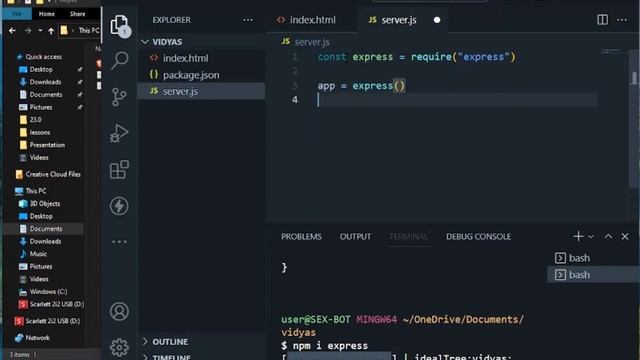Show additional activity bar views ellipsis
Image resolution: width=640 pixels, height=360 pixels.
pos(119,242)
